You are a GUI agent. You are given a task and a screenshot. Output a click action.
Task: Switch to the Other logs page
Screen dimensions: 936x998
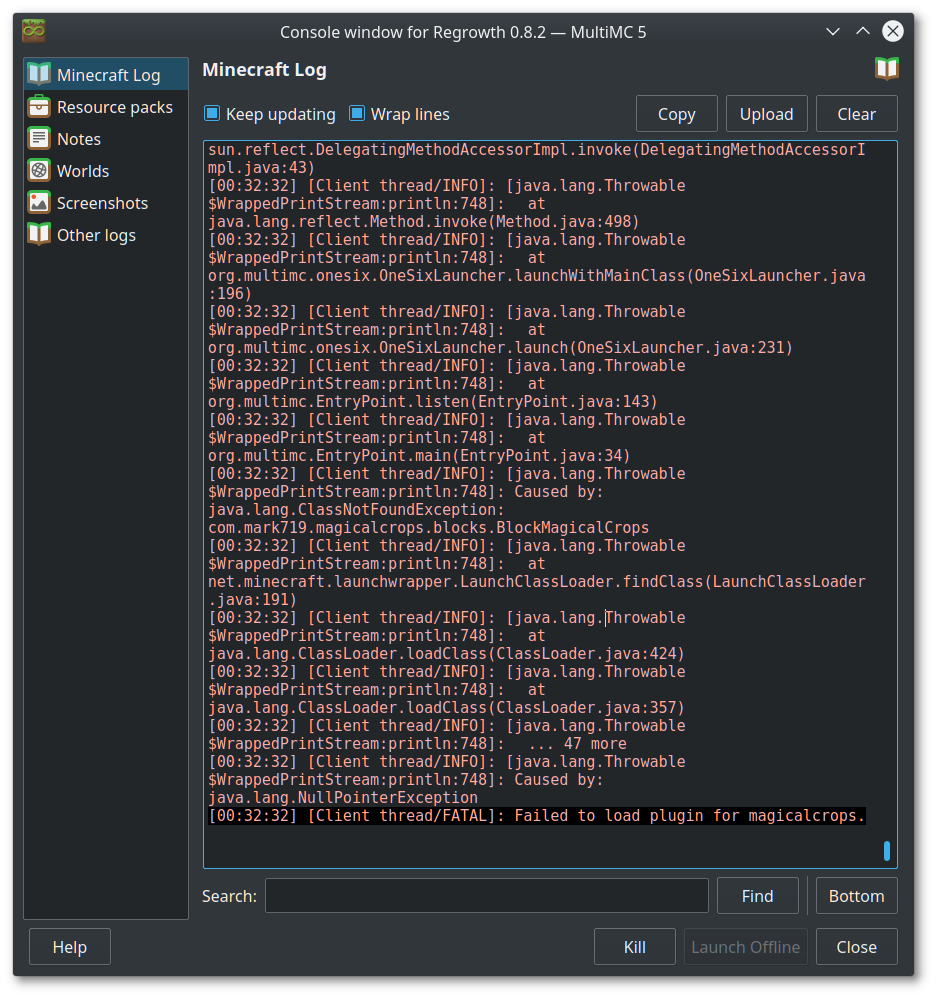[x=96, y=235]
